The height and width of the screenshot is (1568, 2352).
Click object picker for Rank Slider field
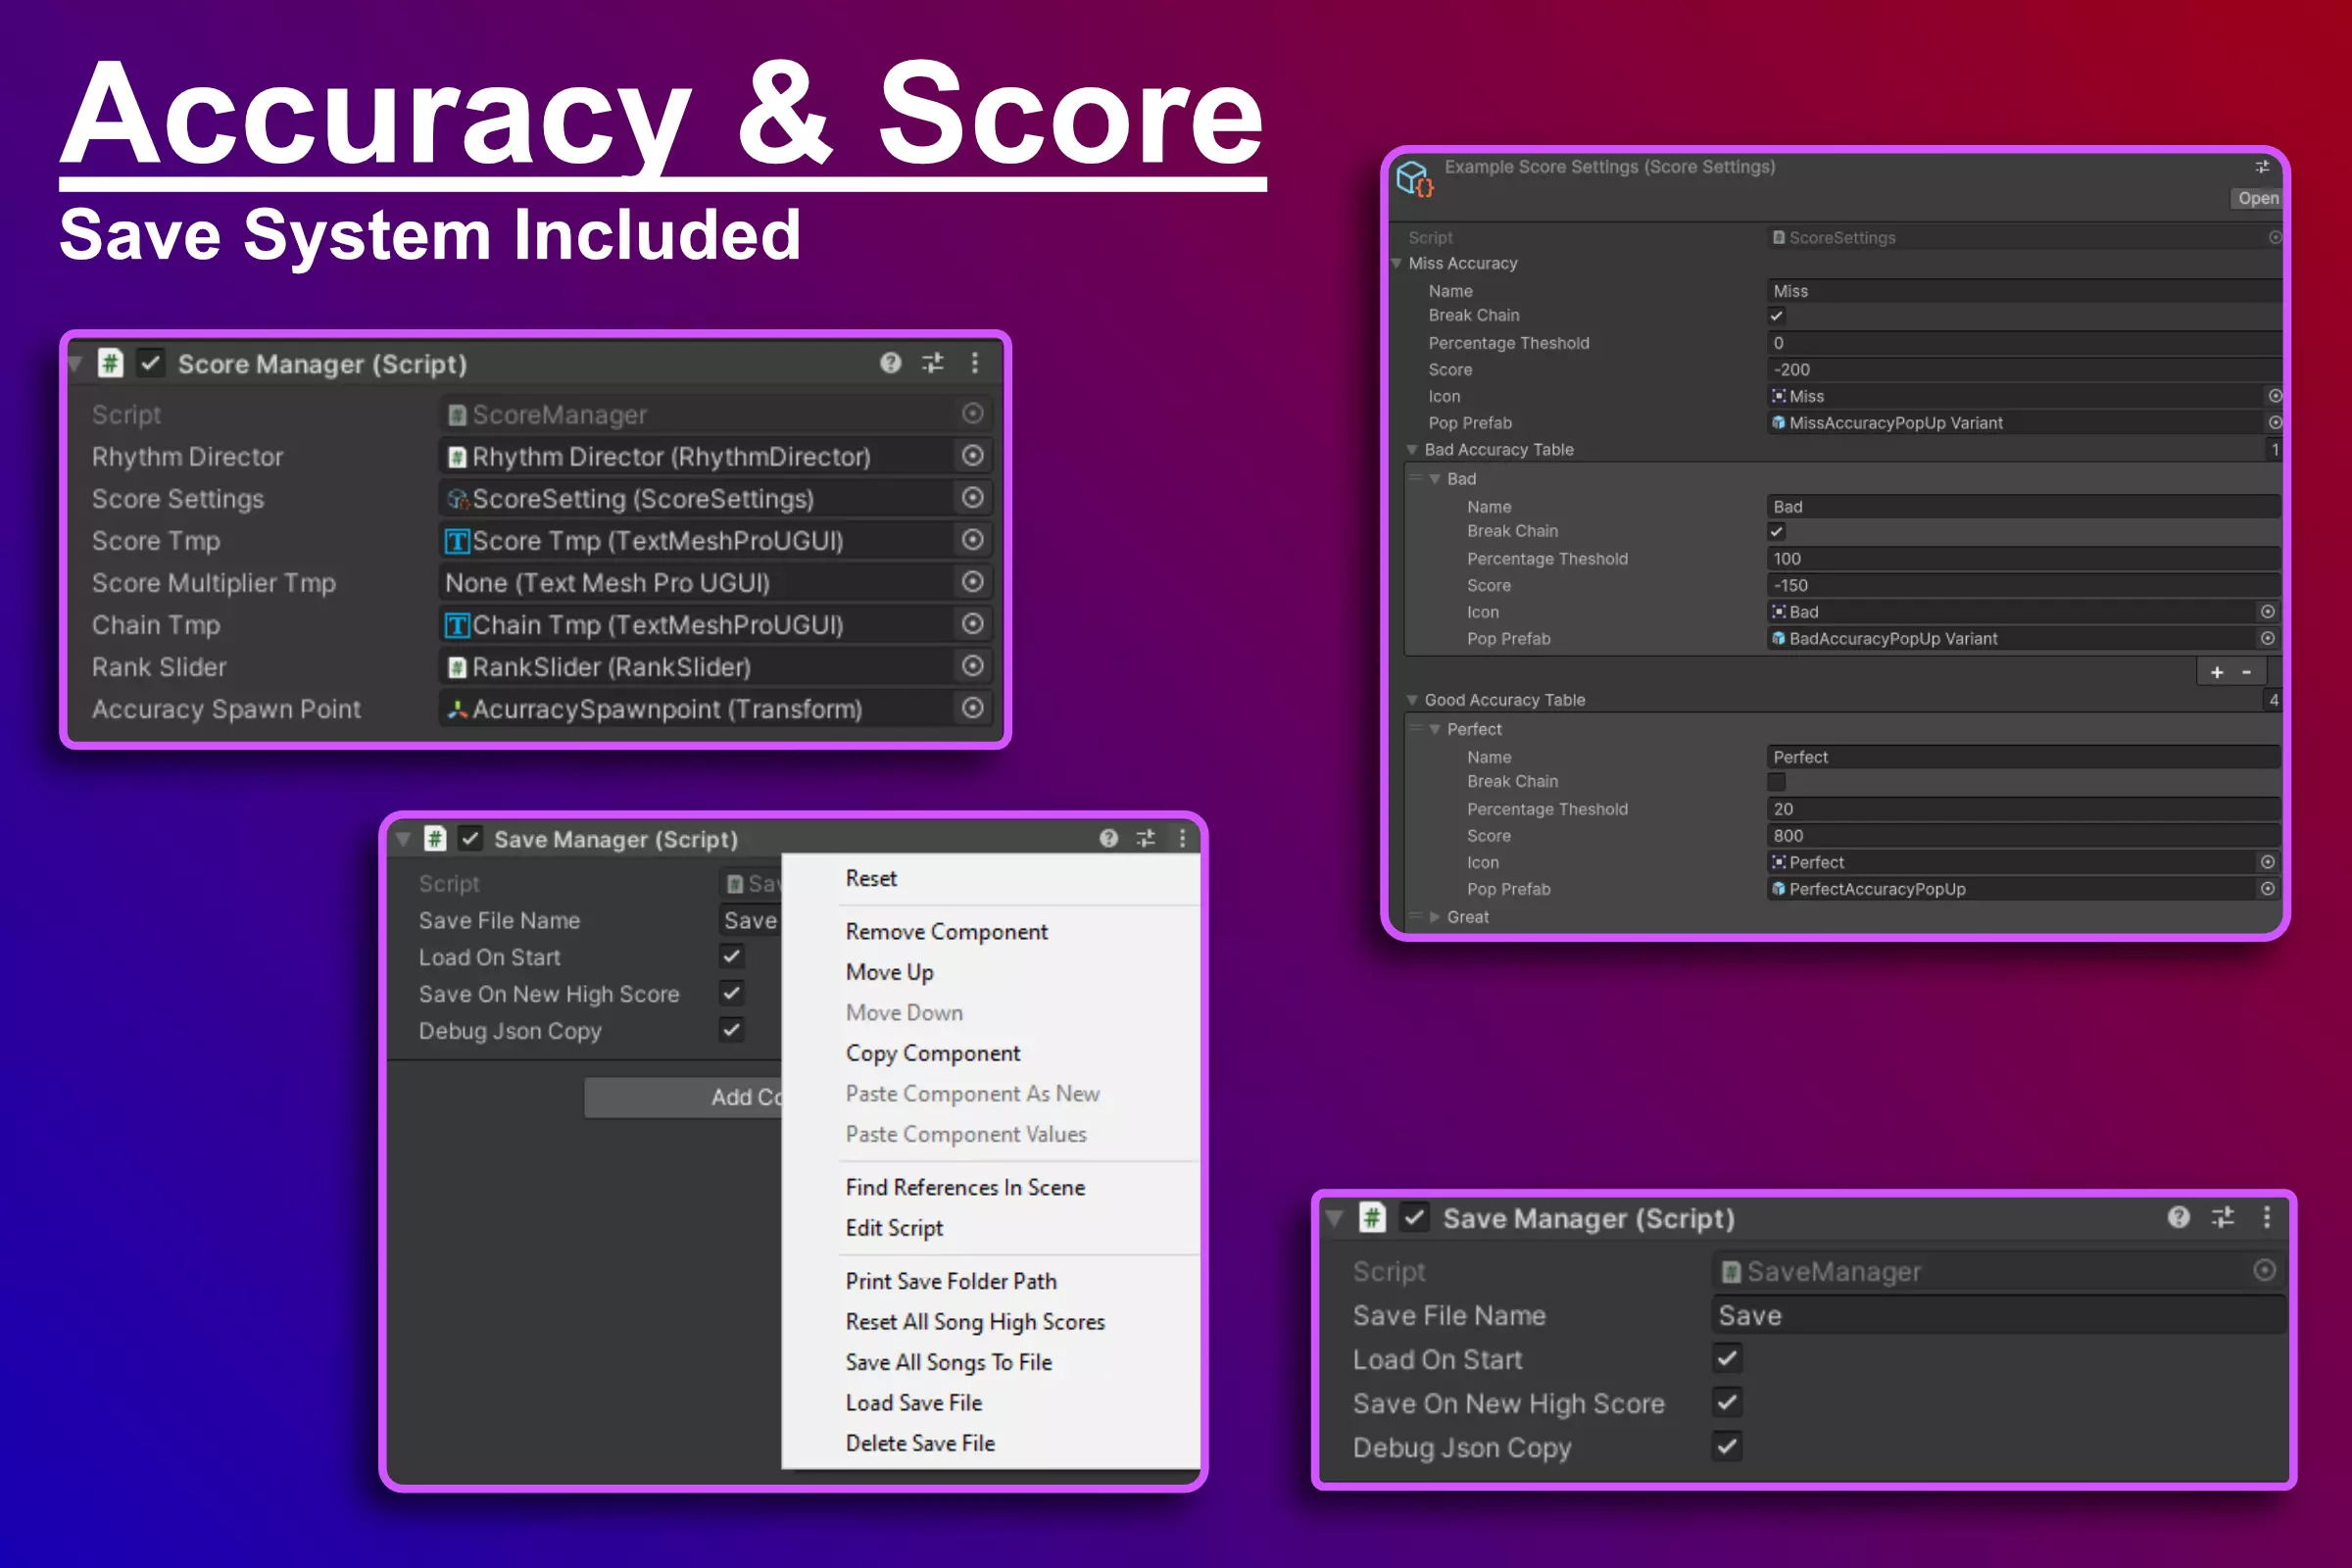[972, 666]
